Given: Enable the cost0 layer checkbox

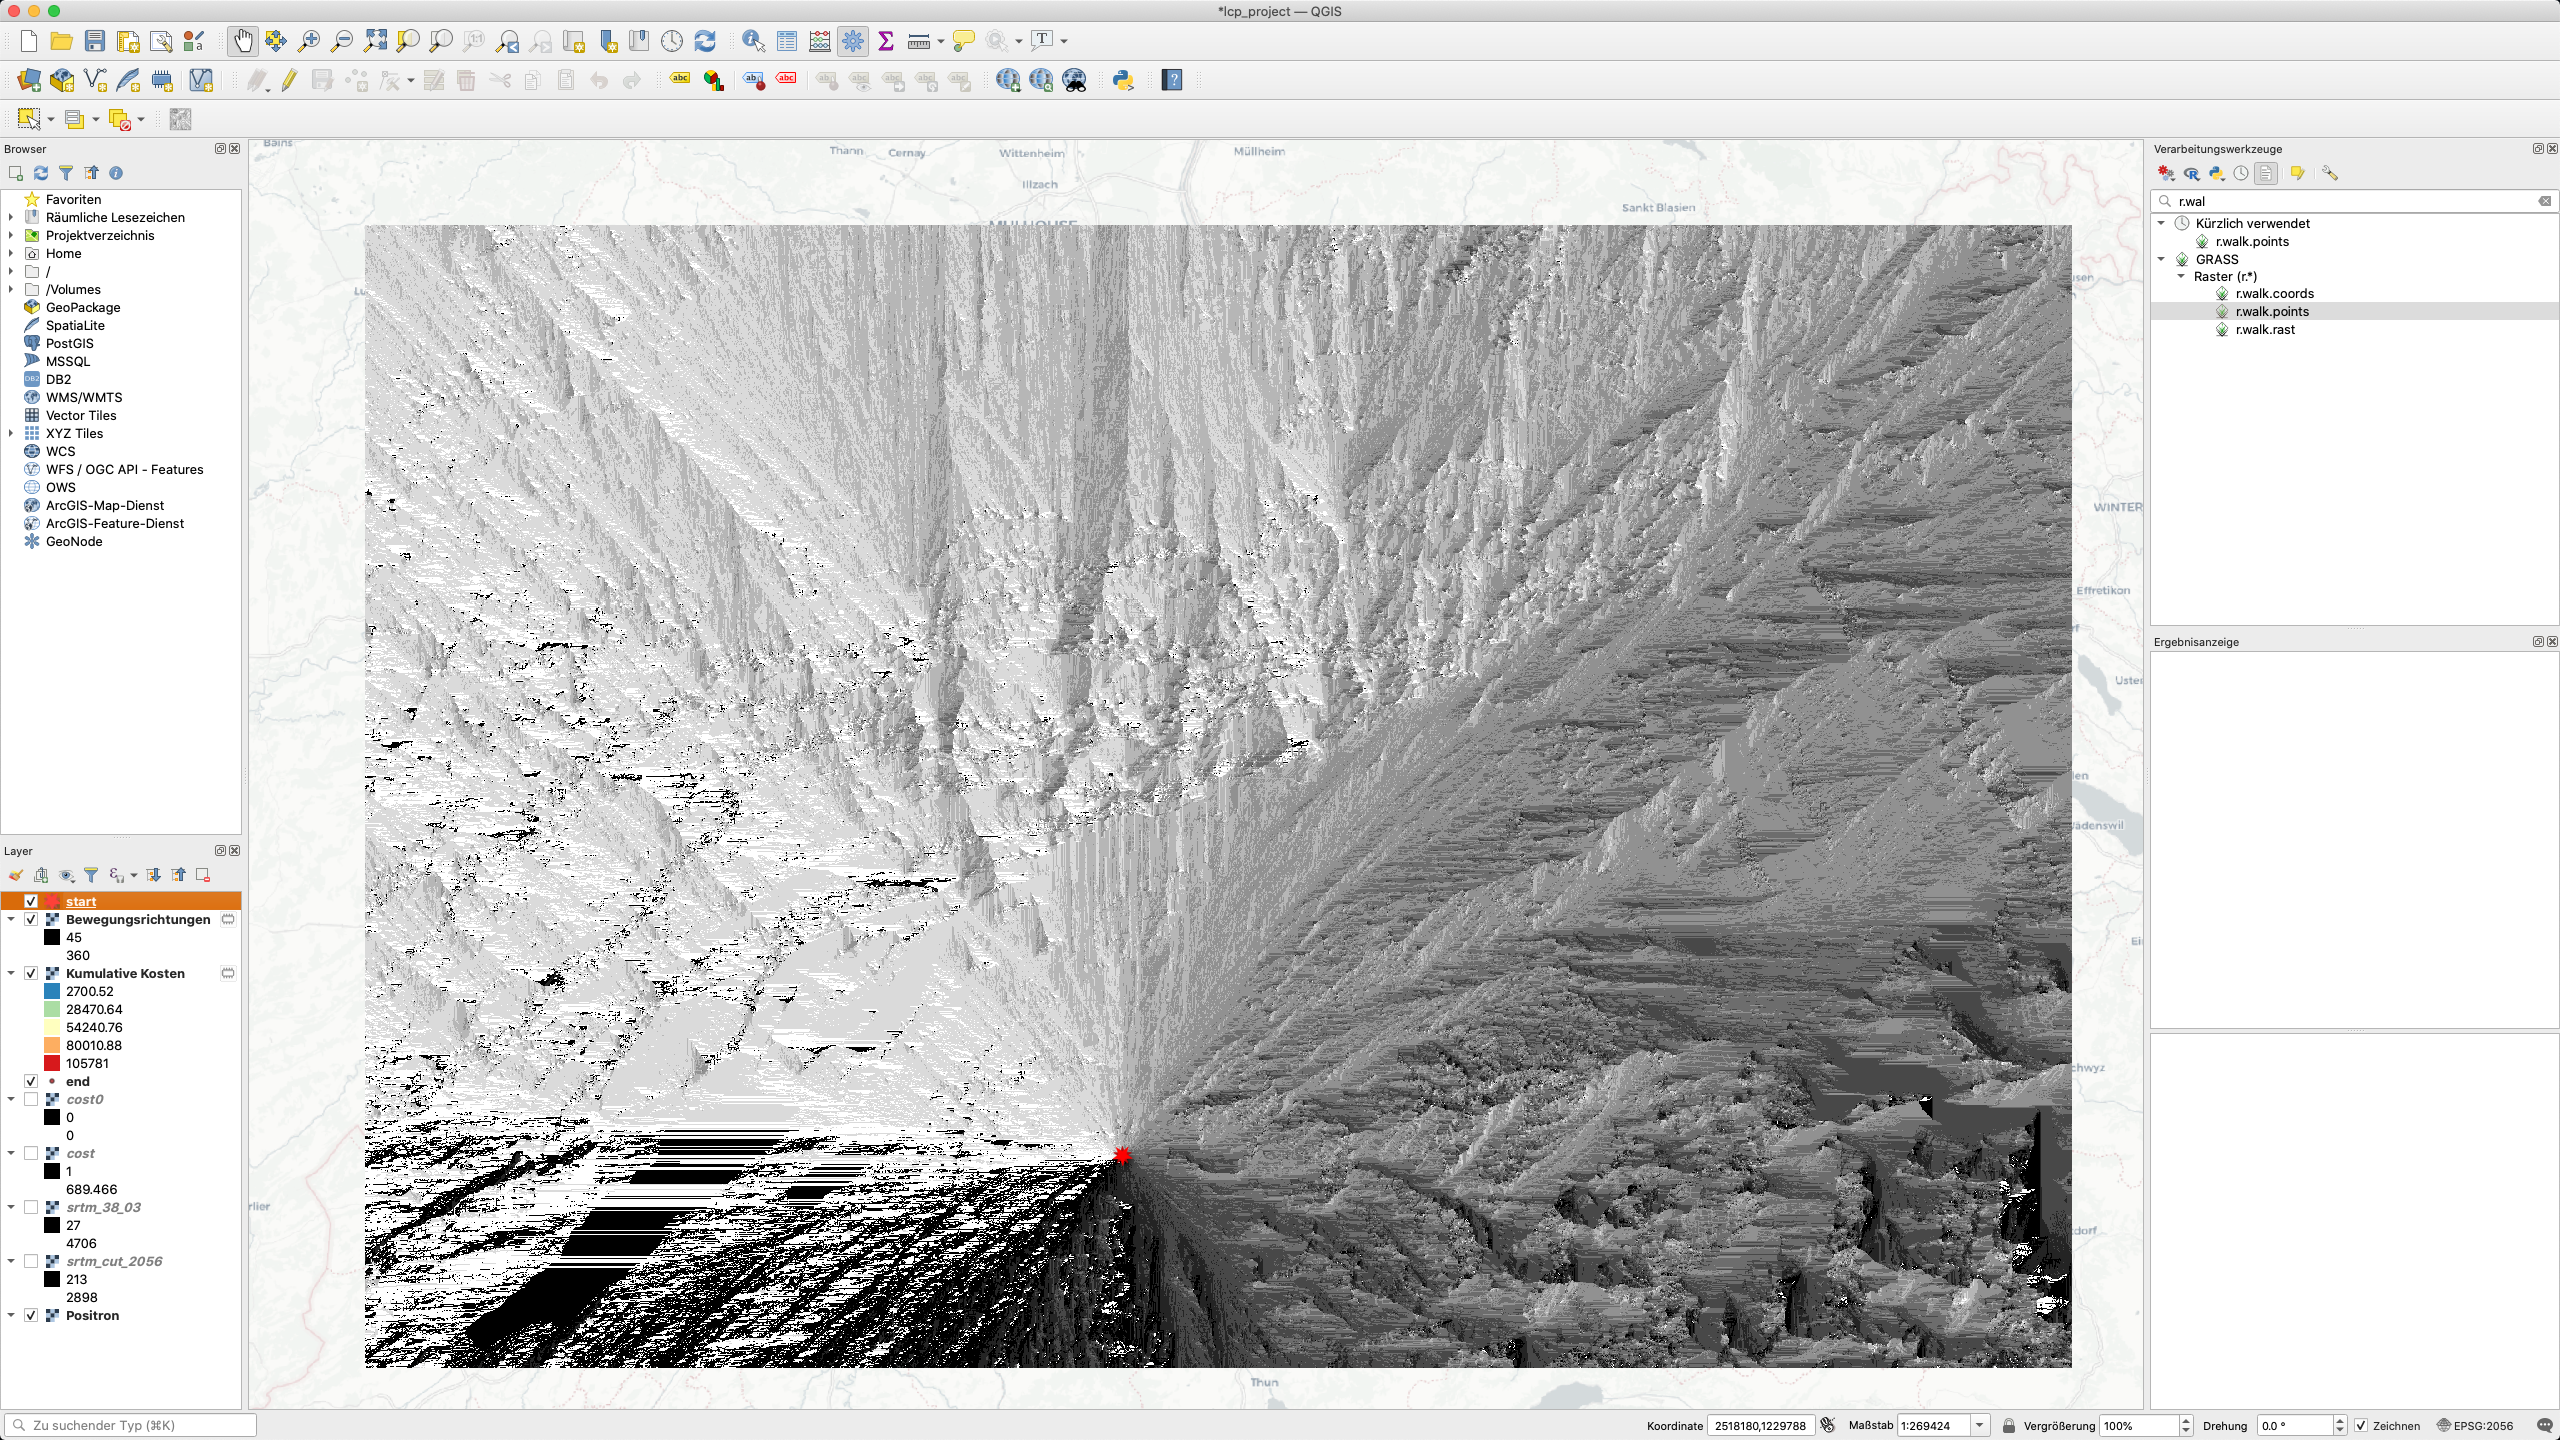Looking at the screenshot, I should 31,1099.
